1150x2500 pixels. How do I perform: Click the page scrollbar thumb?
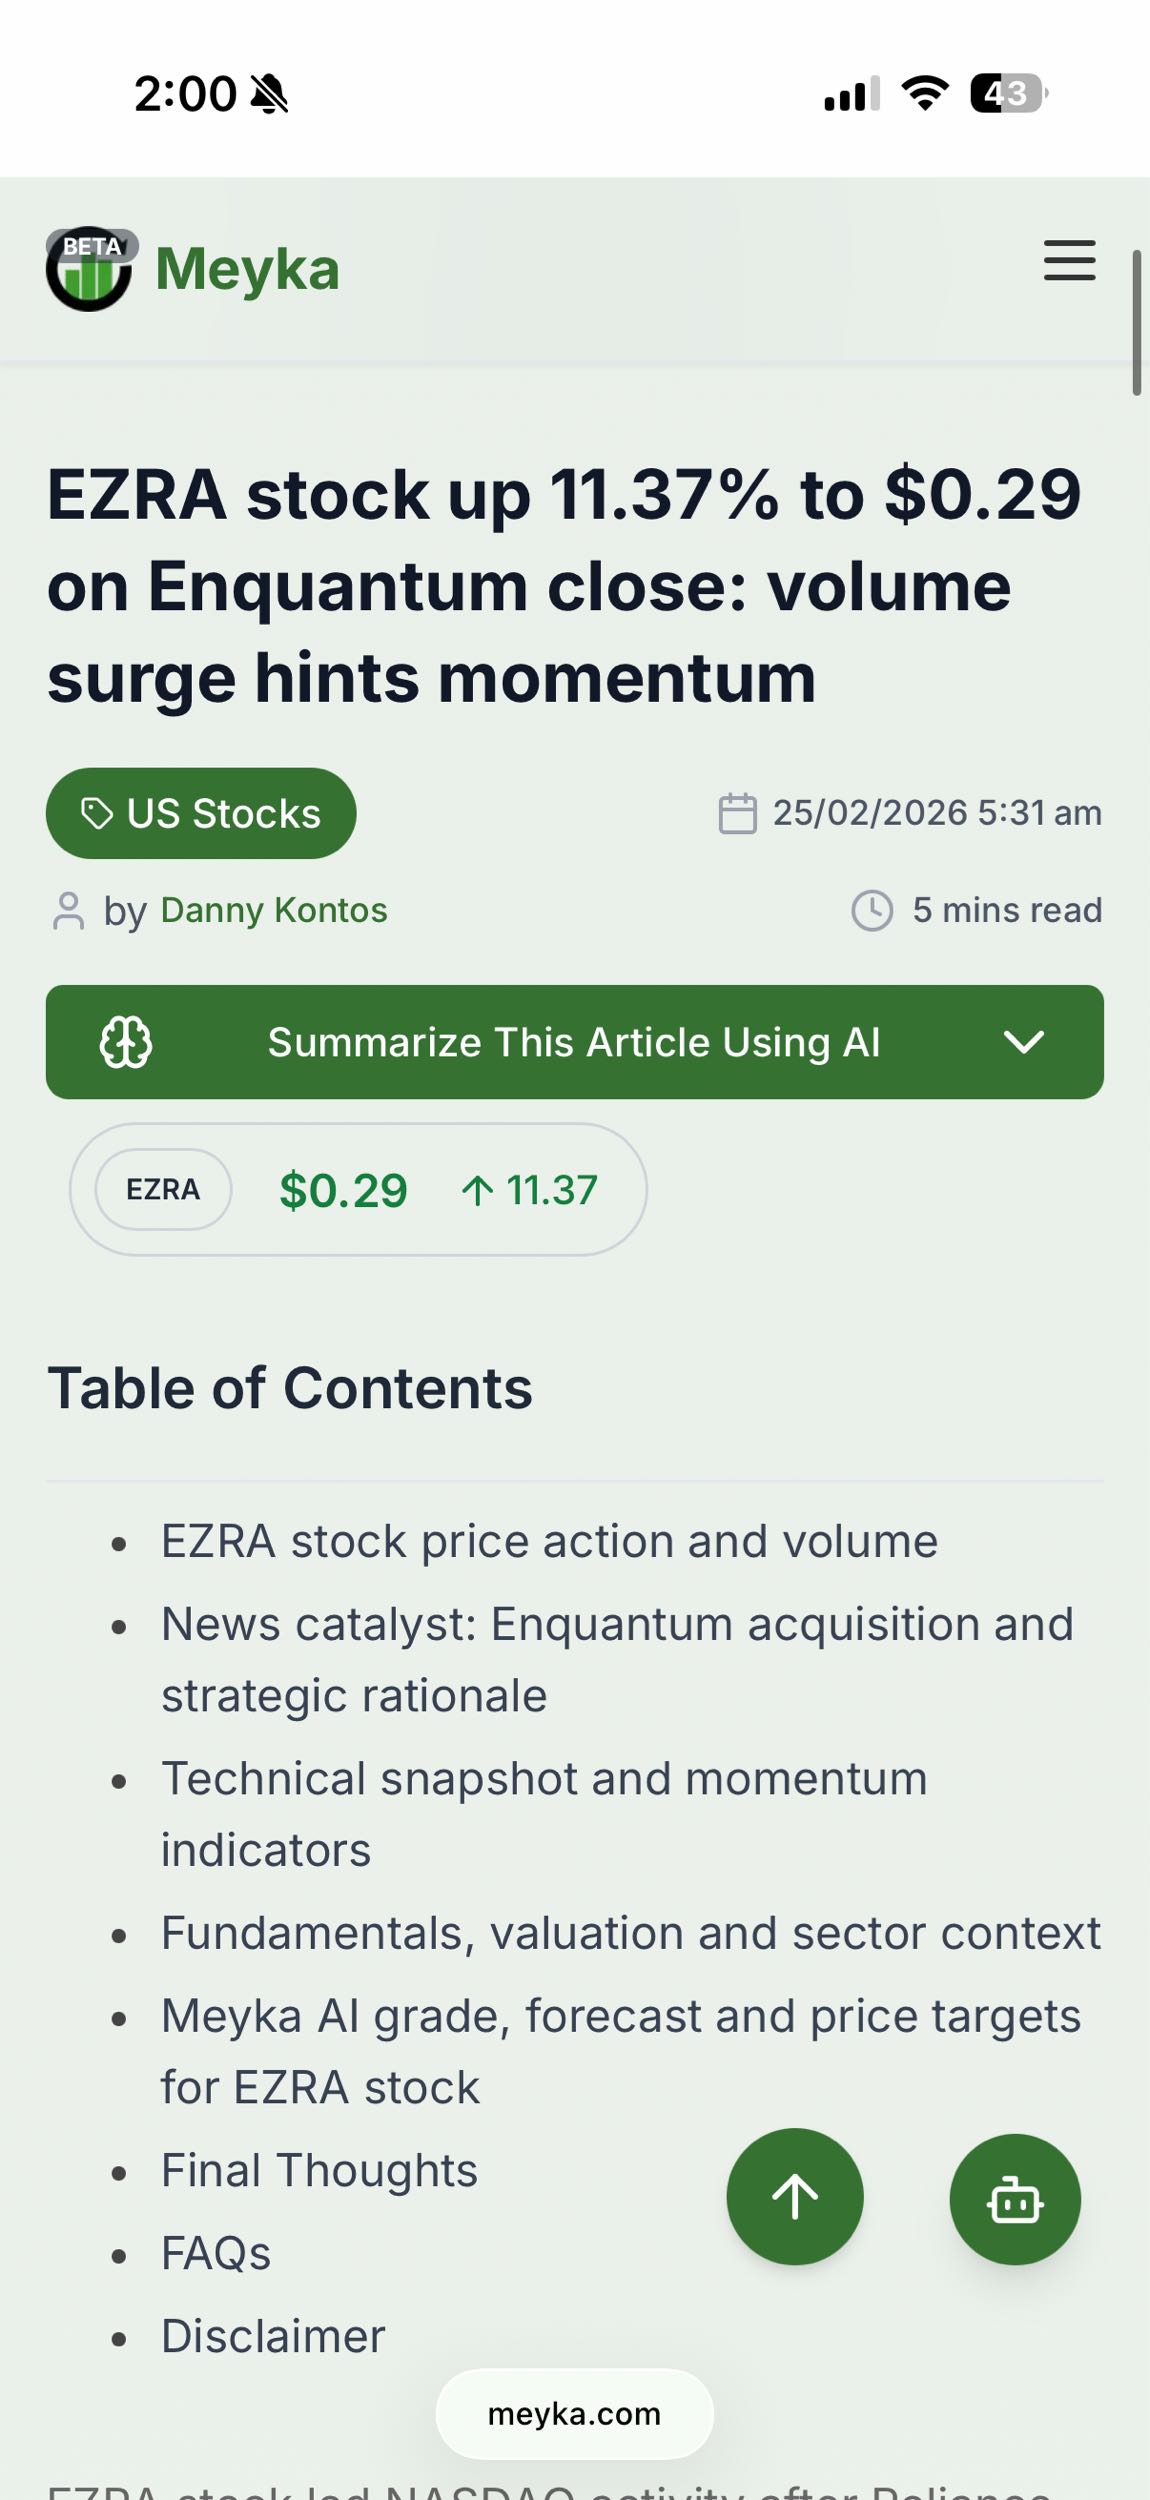(x=1136, y=322)
